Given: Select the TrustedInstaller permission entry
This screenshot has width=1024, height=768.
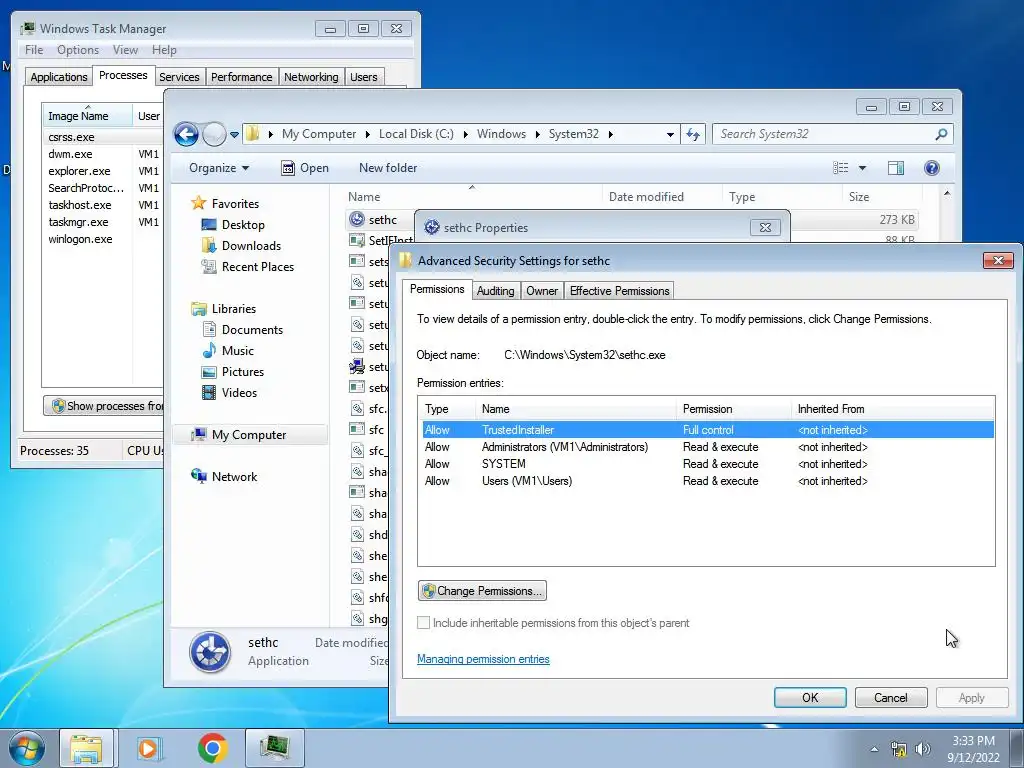Looking at the screenshot, I should (x=707, y=430).
